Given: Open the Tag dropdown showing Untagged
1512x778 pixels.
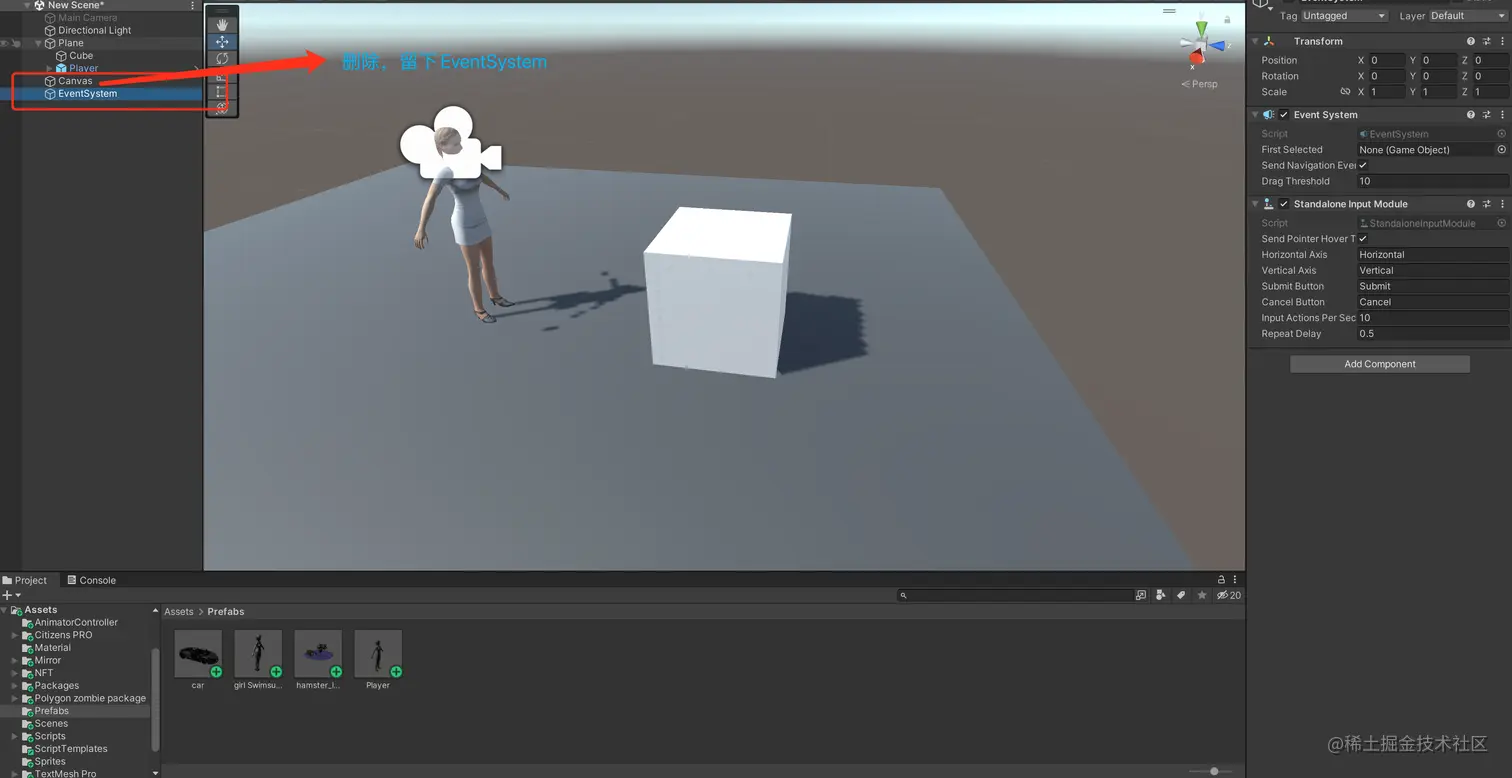Looking at the screenshot, I should 1344,16.
